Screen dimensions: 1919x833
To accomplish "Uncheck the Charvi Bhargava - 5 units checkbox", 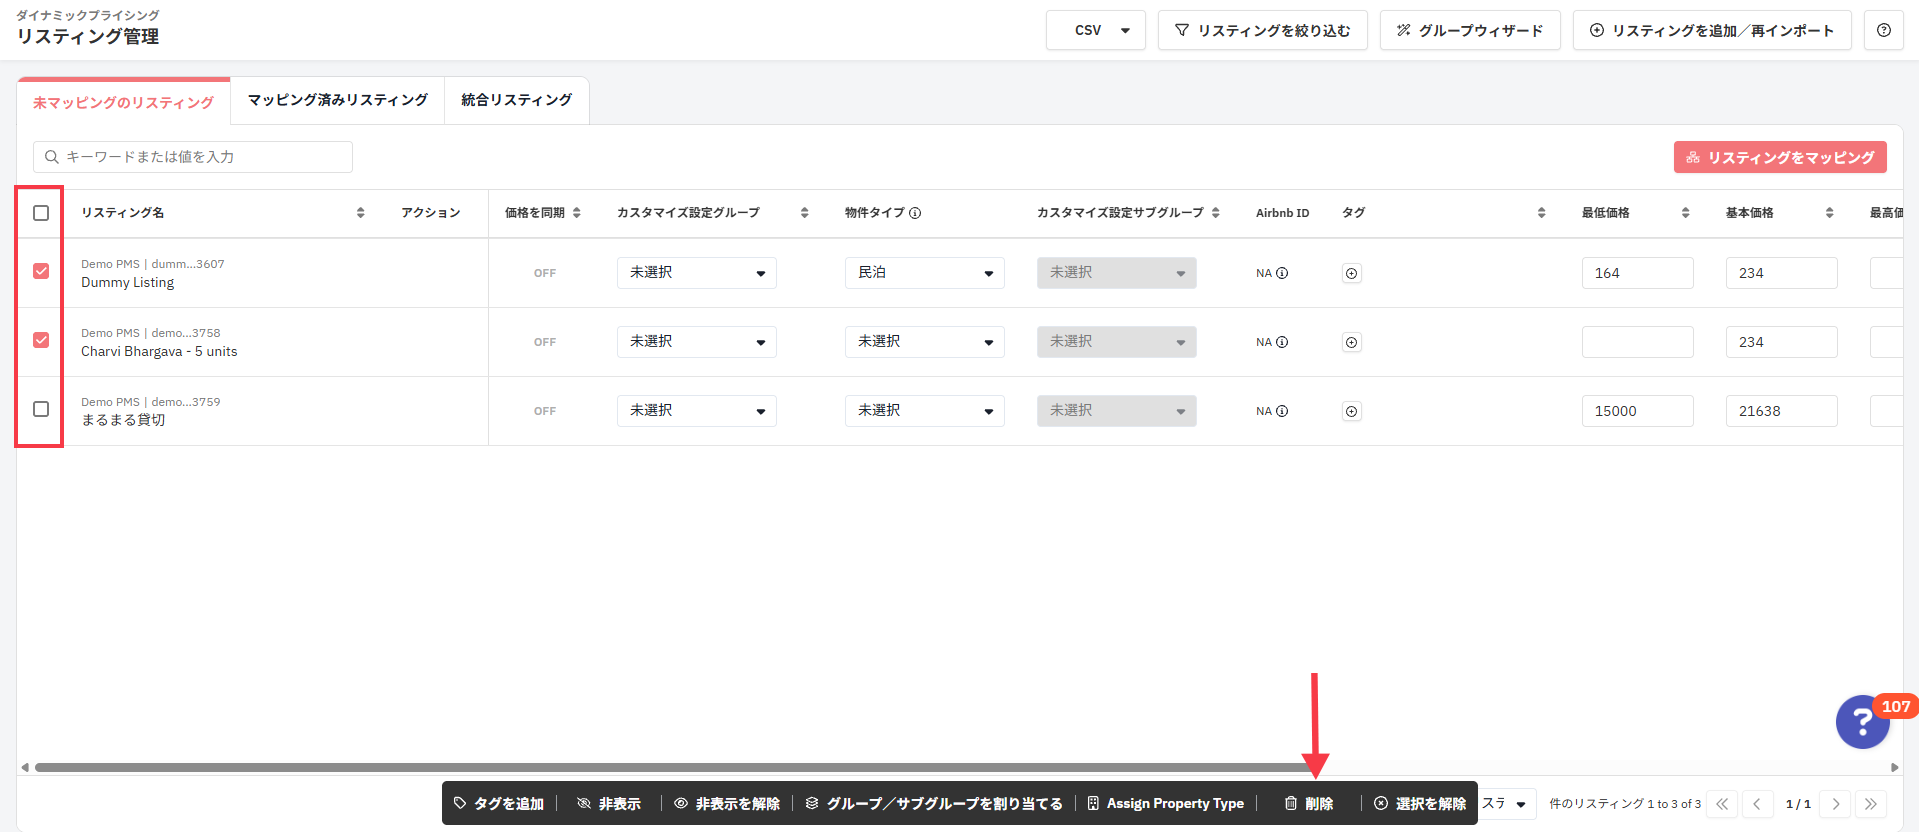I will click(41, 340).
